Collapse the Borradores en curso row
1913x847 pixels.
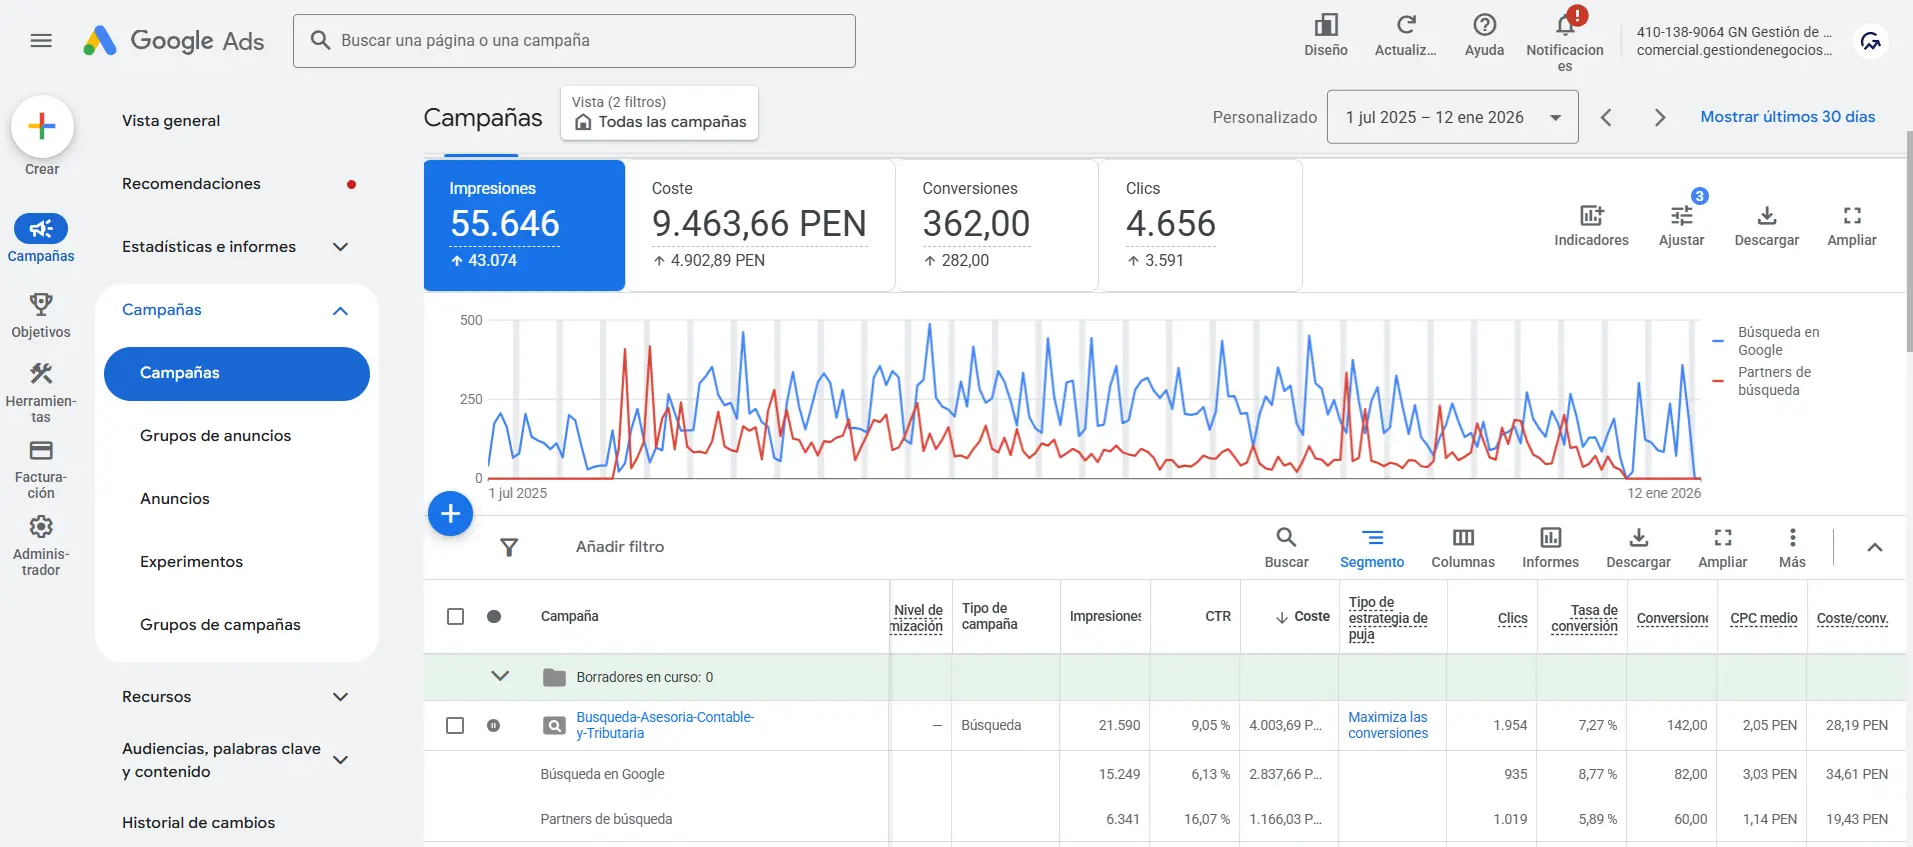click(500, 677)
